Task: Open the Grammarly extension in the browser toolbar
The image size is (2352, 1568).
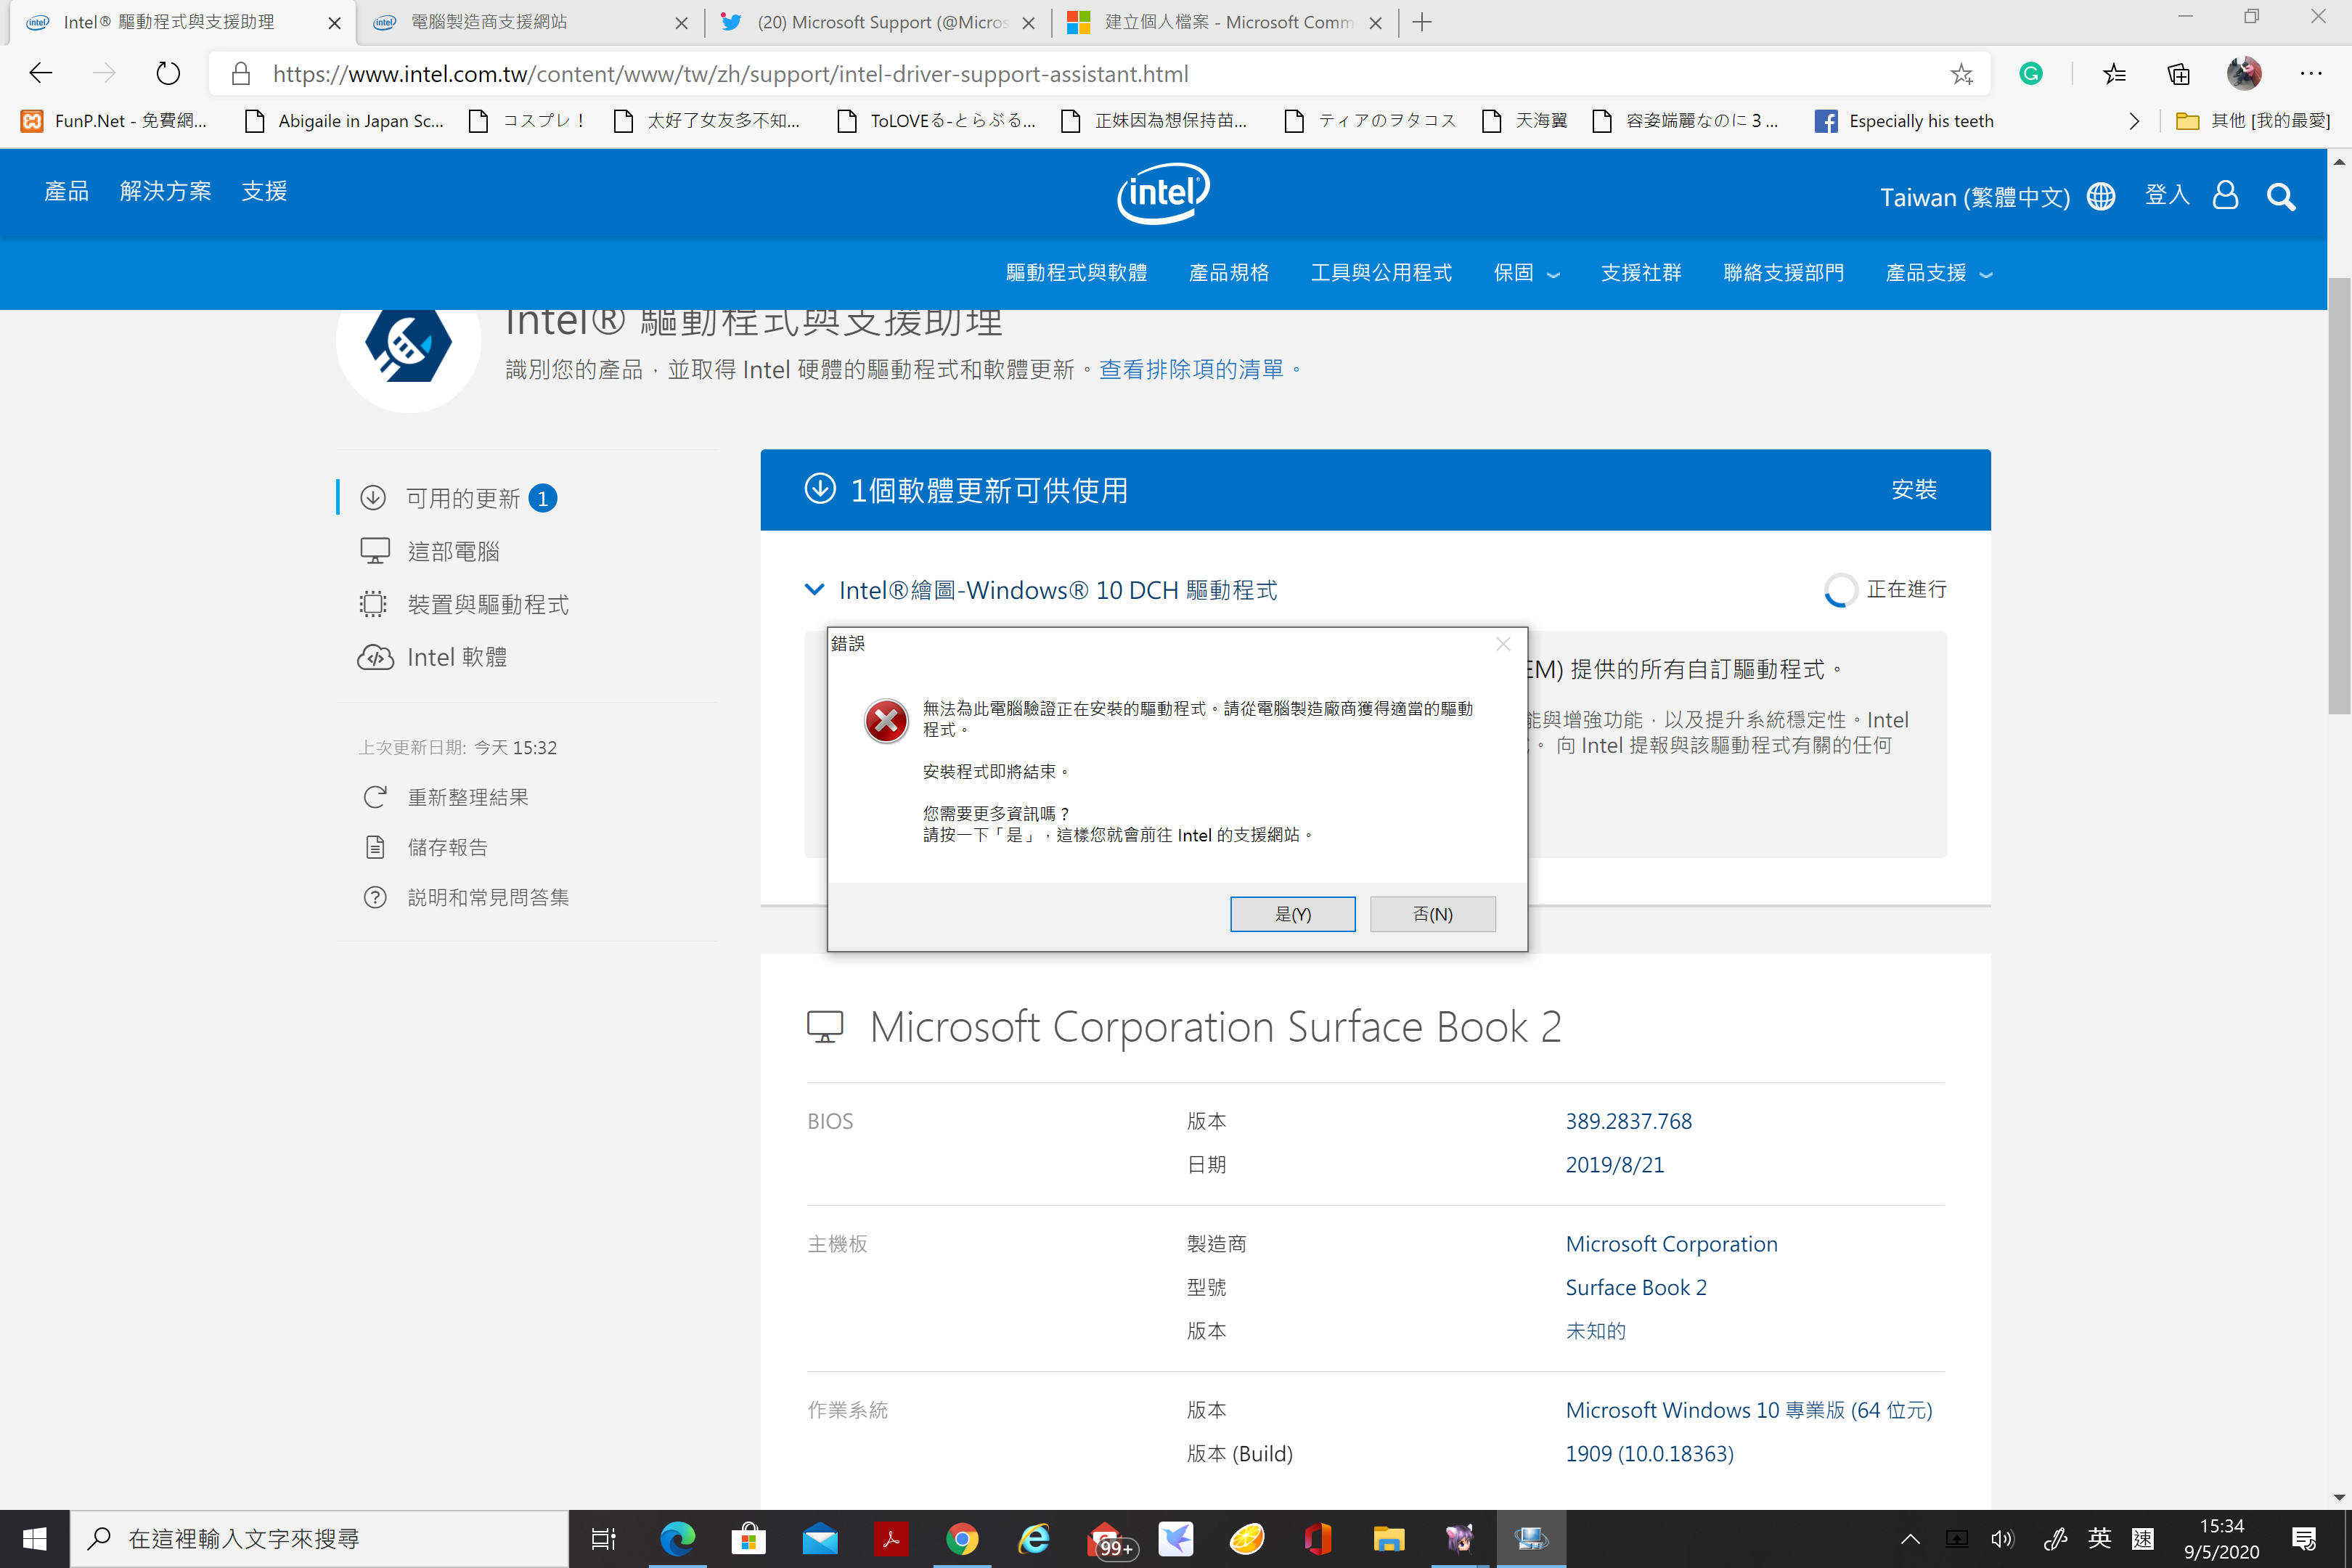Action: point(2030,73)
